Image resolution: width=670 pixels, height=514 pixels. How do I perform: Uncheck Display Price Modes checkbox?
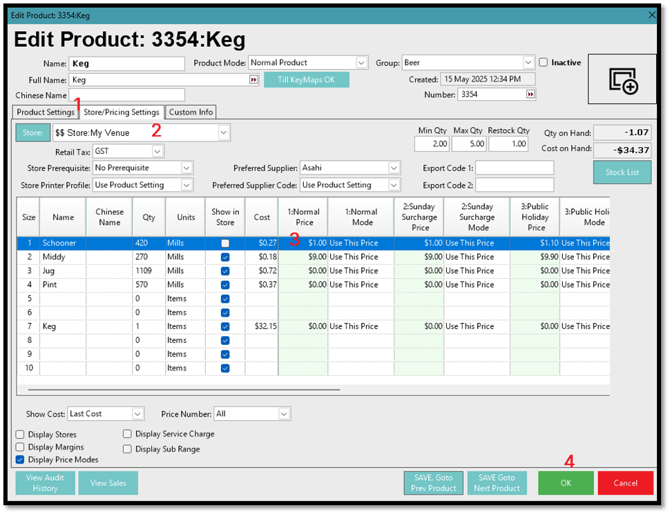21,460
